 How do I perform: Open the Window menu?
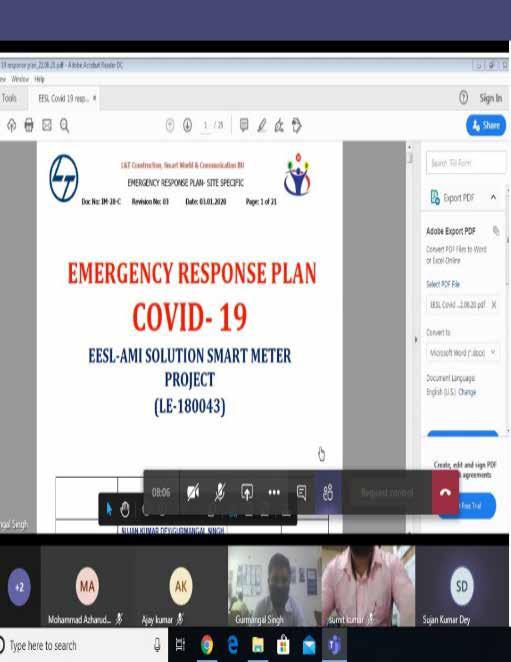(x=20, y=79)
